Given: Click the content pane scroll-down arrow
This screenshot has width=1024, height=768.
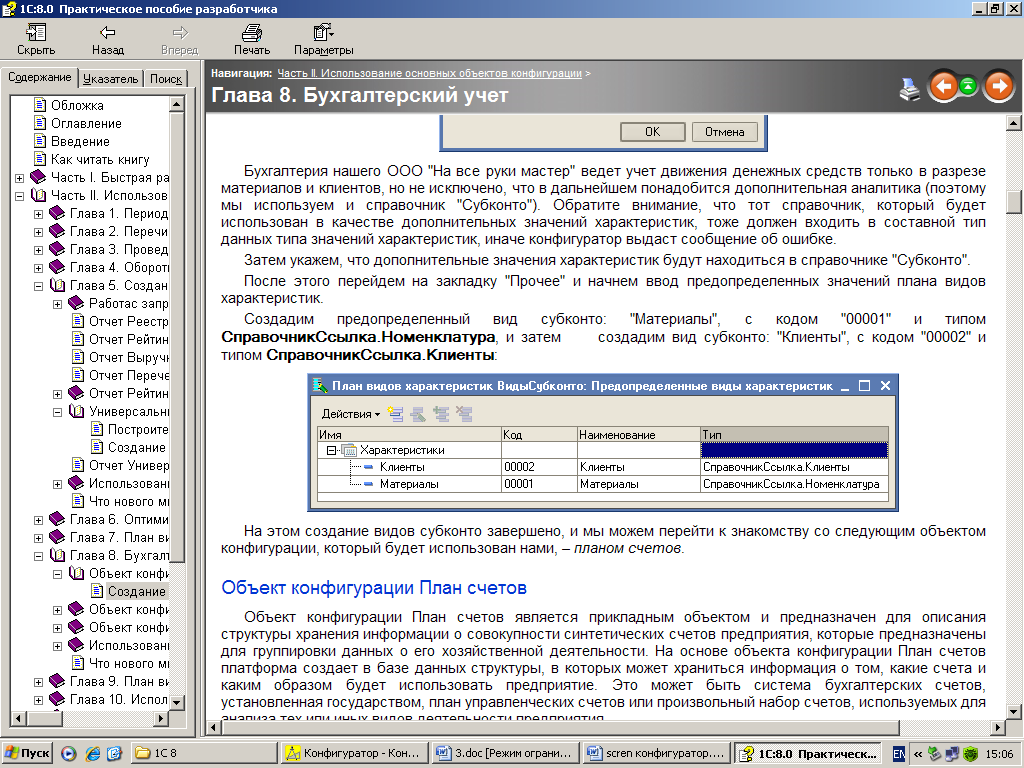Looking at the screenshot, I should pos(1014,712).
